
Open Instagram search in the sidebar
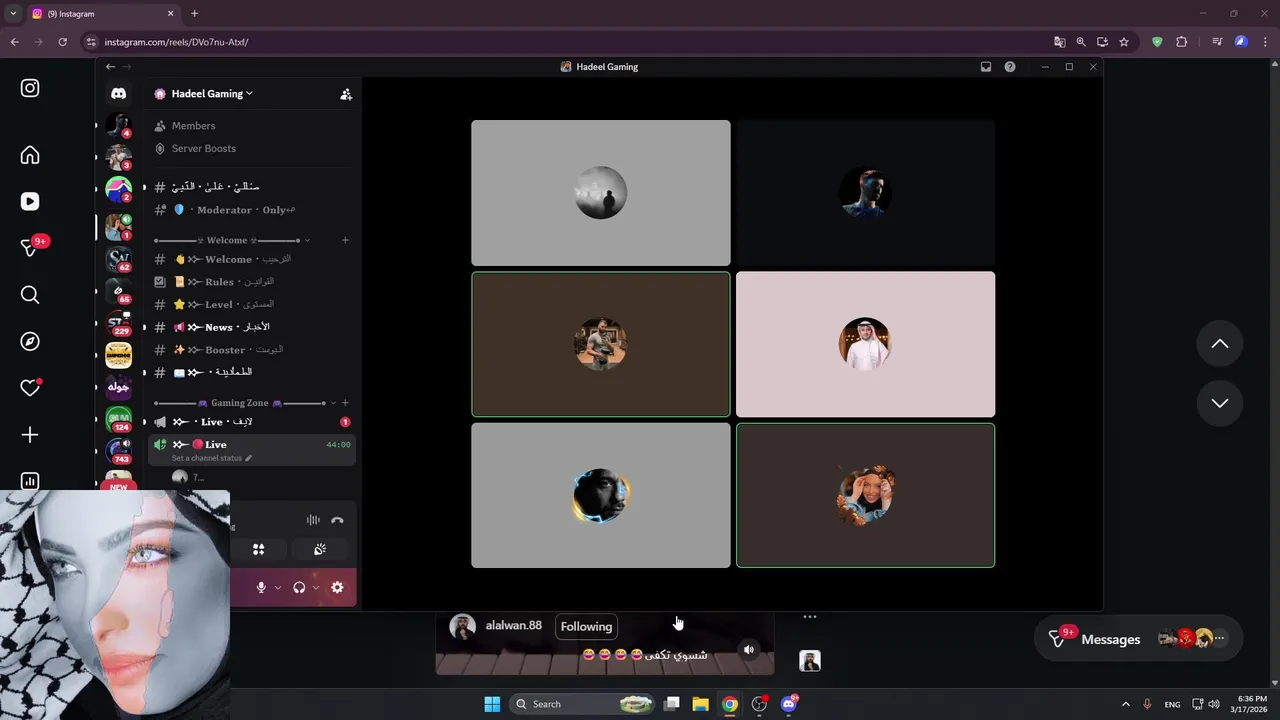pyautogui.click(x=30, y=294)
